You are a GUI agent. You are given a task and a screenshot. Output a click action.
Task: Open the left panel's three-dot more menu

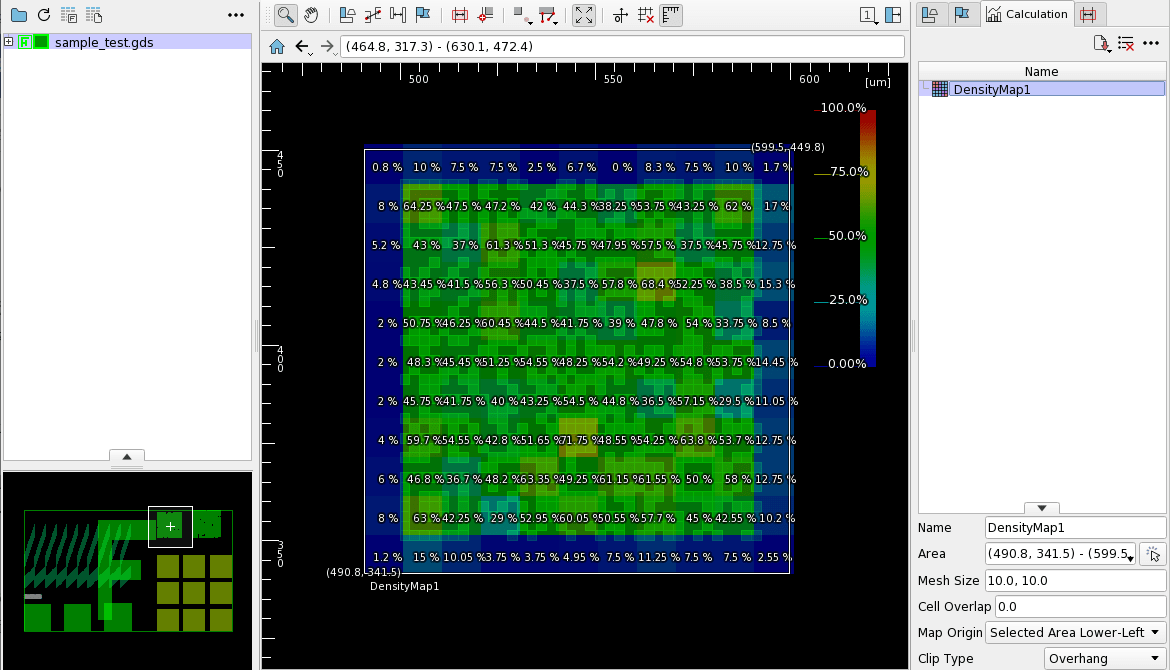(236, 15)
